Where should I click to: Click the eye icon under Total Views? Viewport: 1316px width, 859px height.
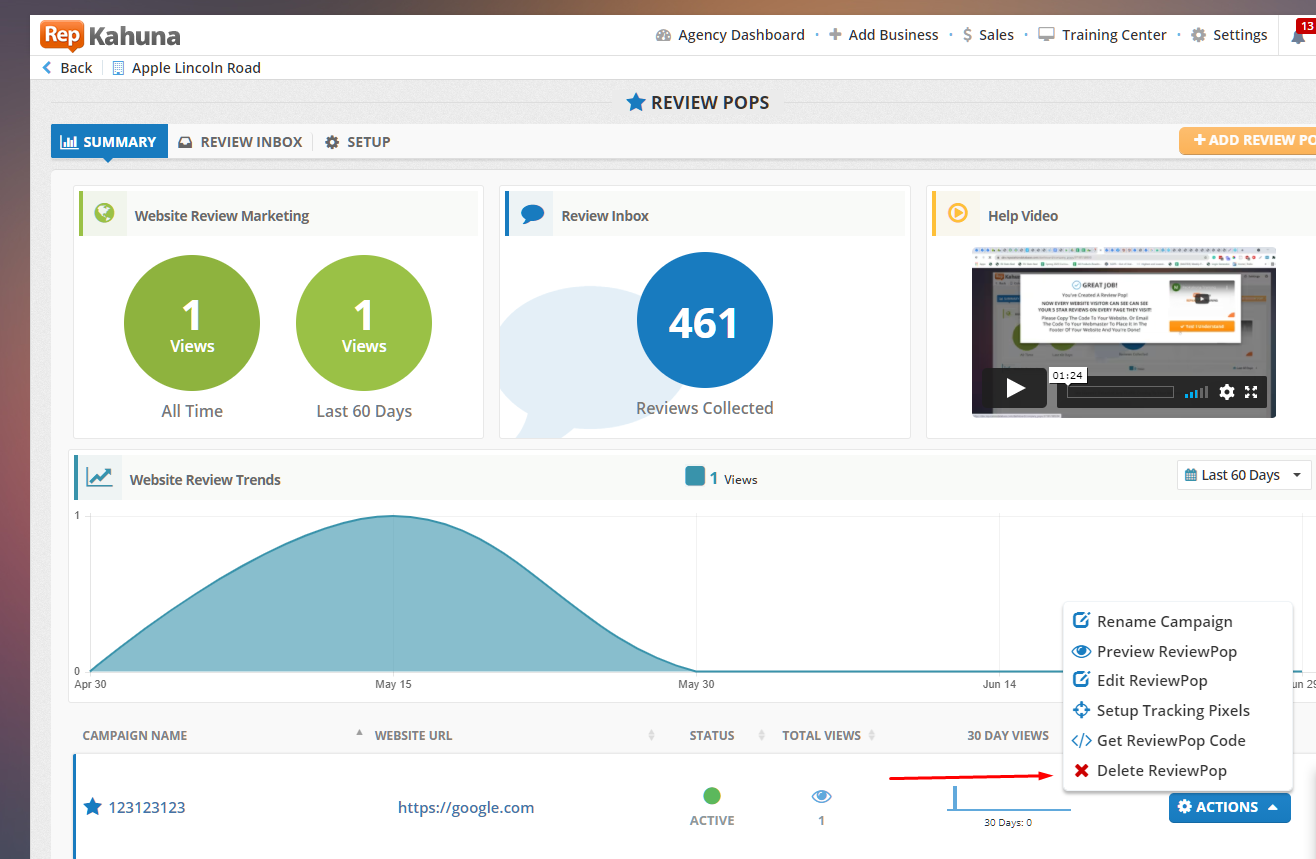tap(821, 796)
